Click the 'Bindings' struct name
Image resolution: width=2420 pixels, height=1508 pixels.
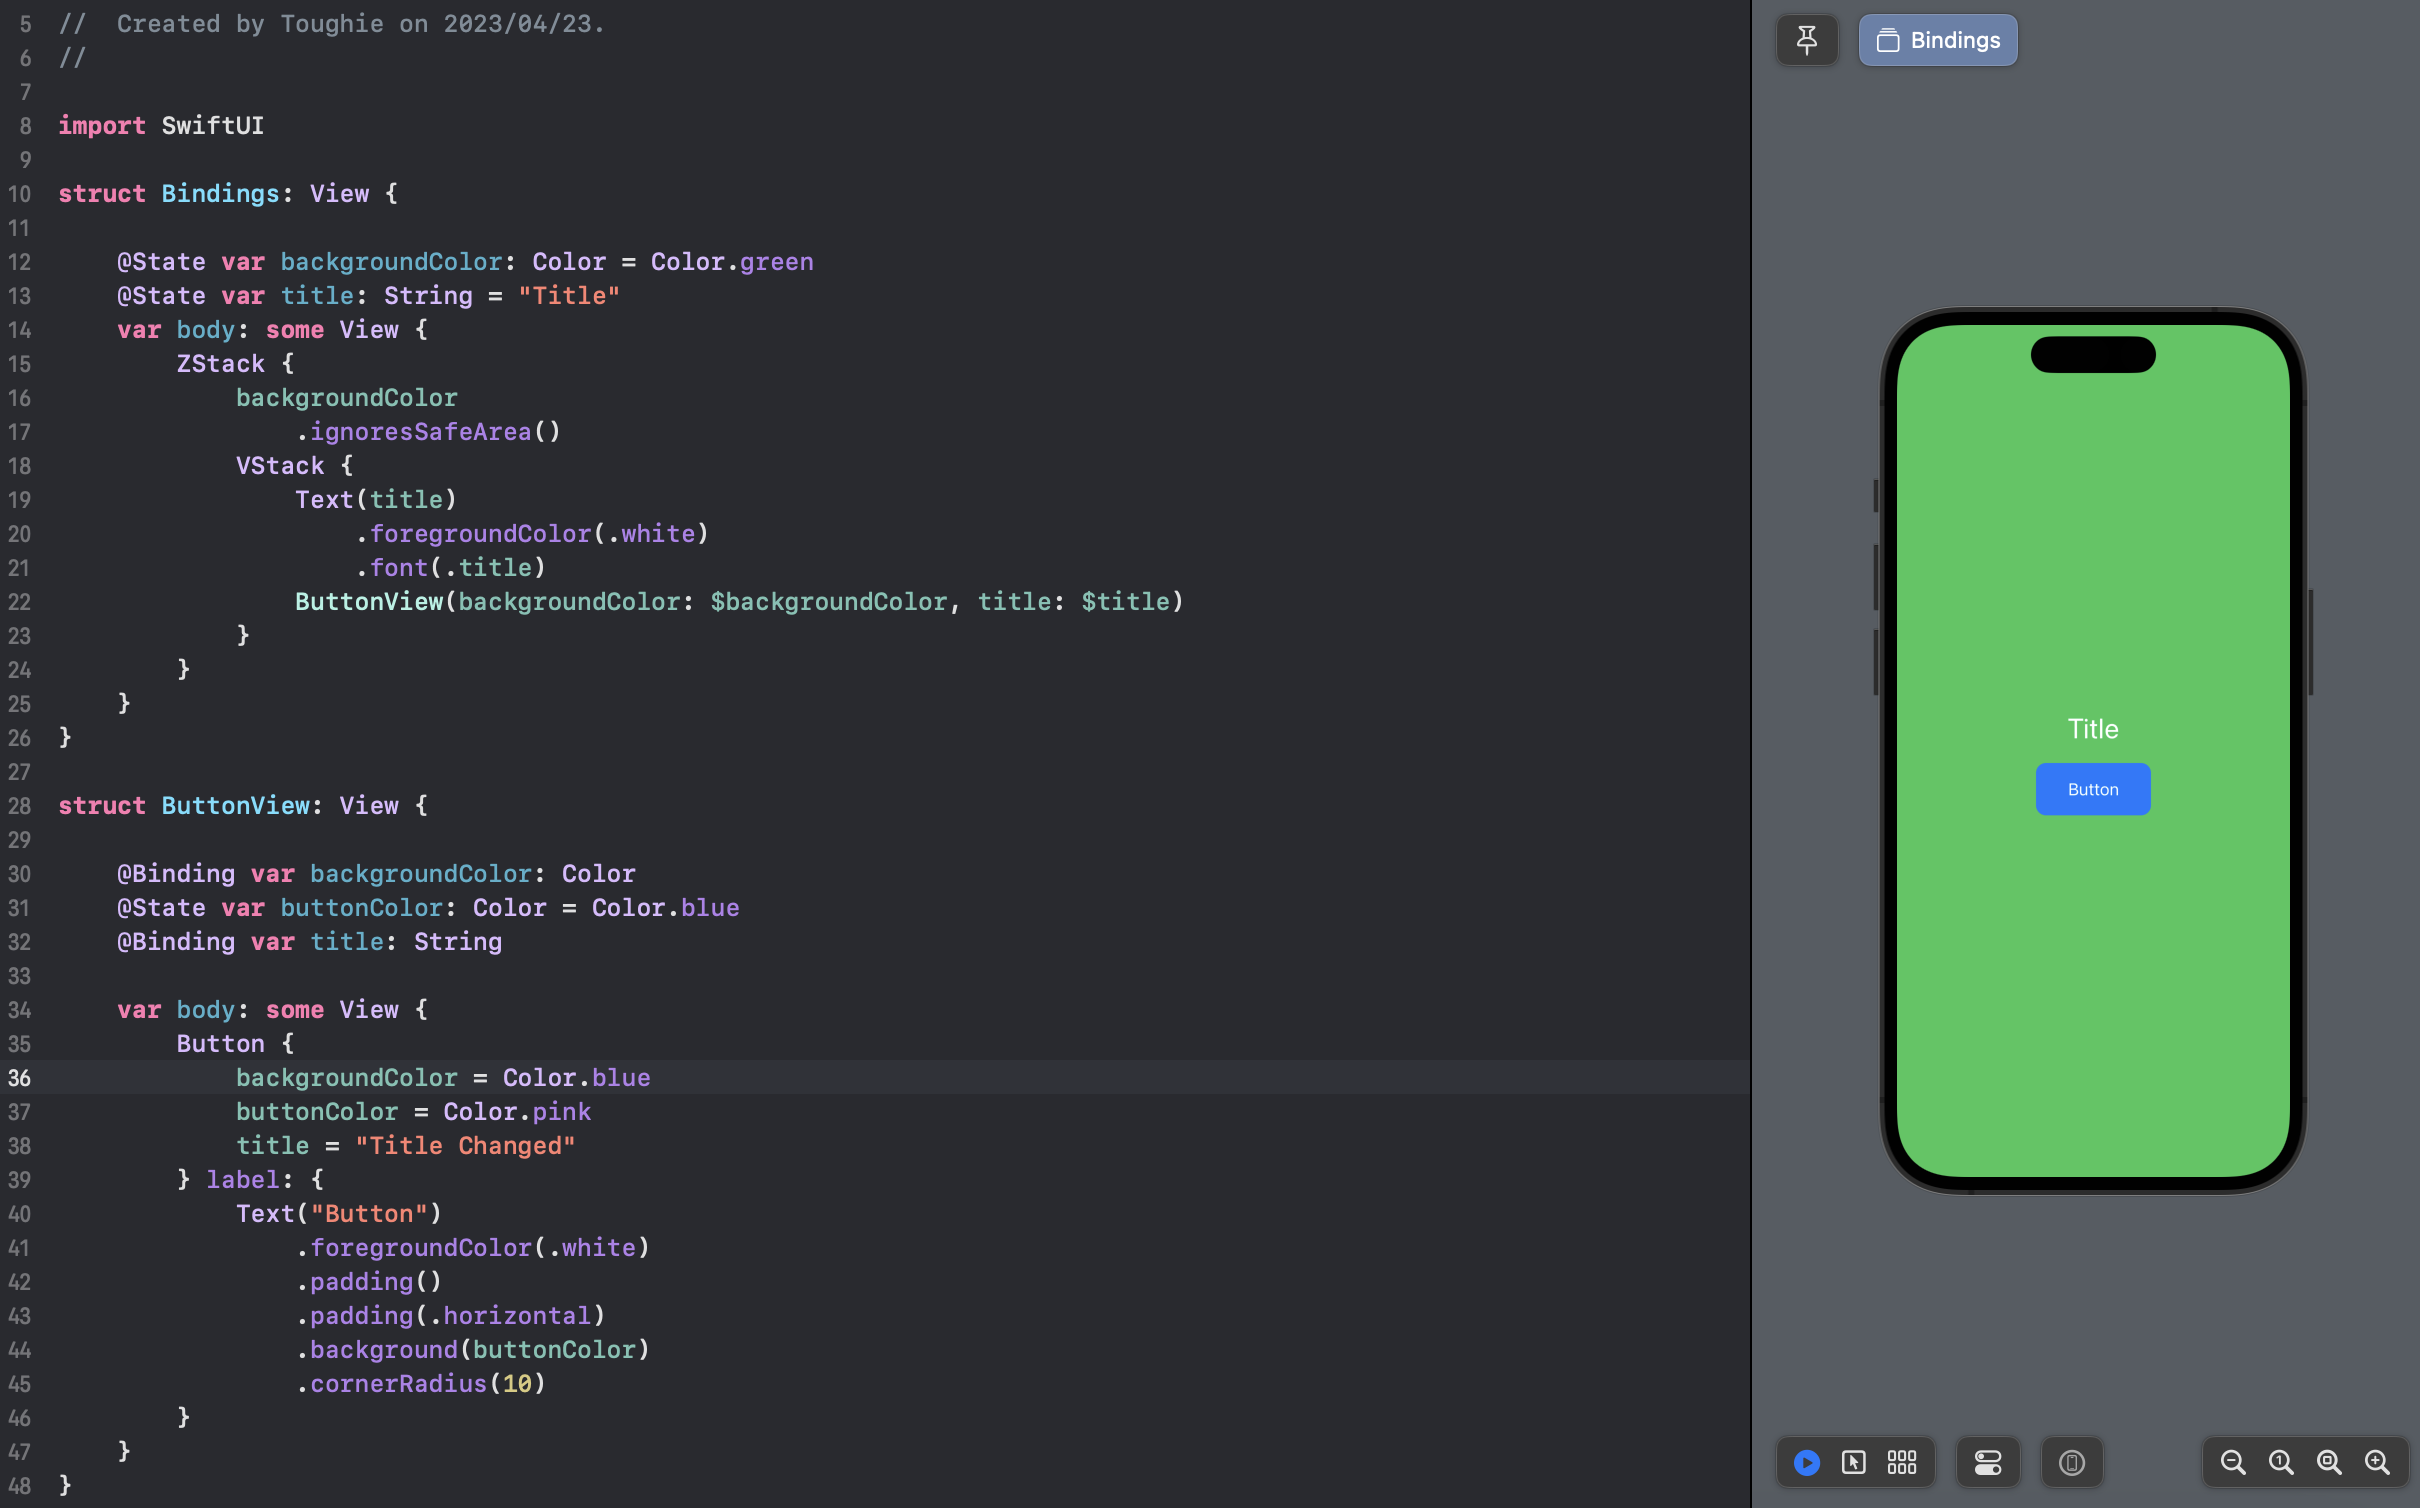(220, 194)
